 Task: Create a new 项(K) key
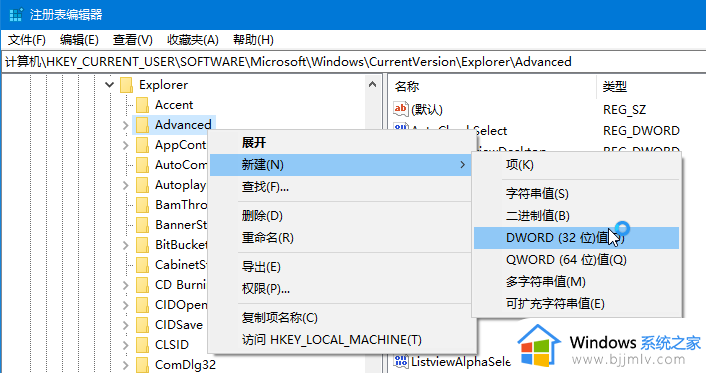click(576, 165)
